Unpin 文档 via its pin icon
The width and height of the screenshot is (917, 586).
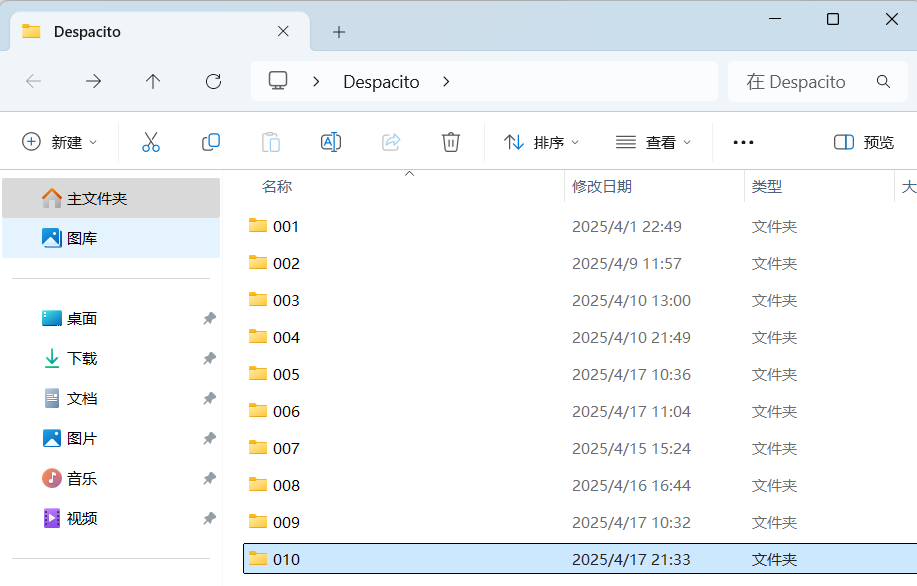pyautogui.click(x=209, y=399)
